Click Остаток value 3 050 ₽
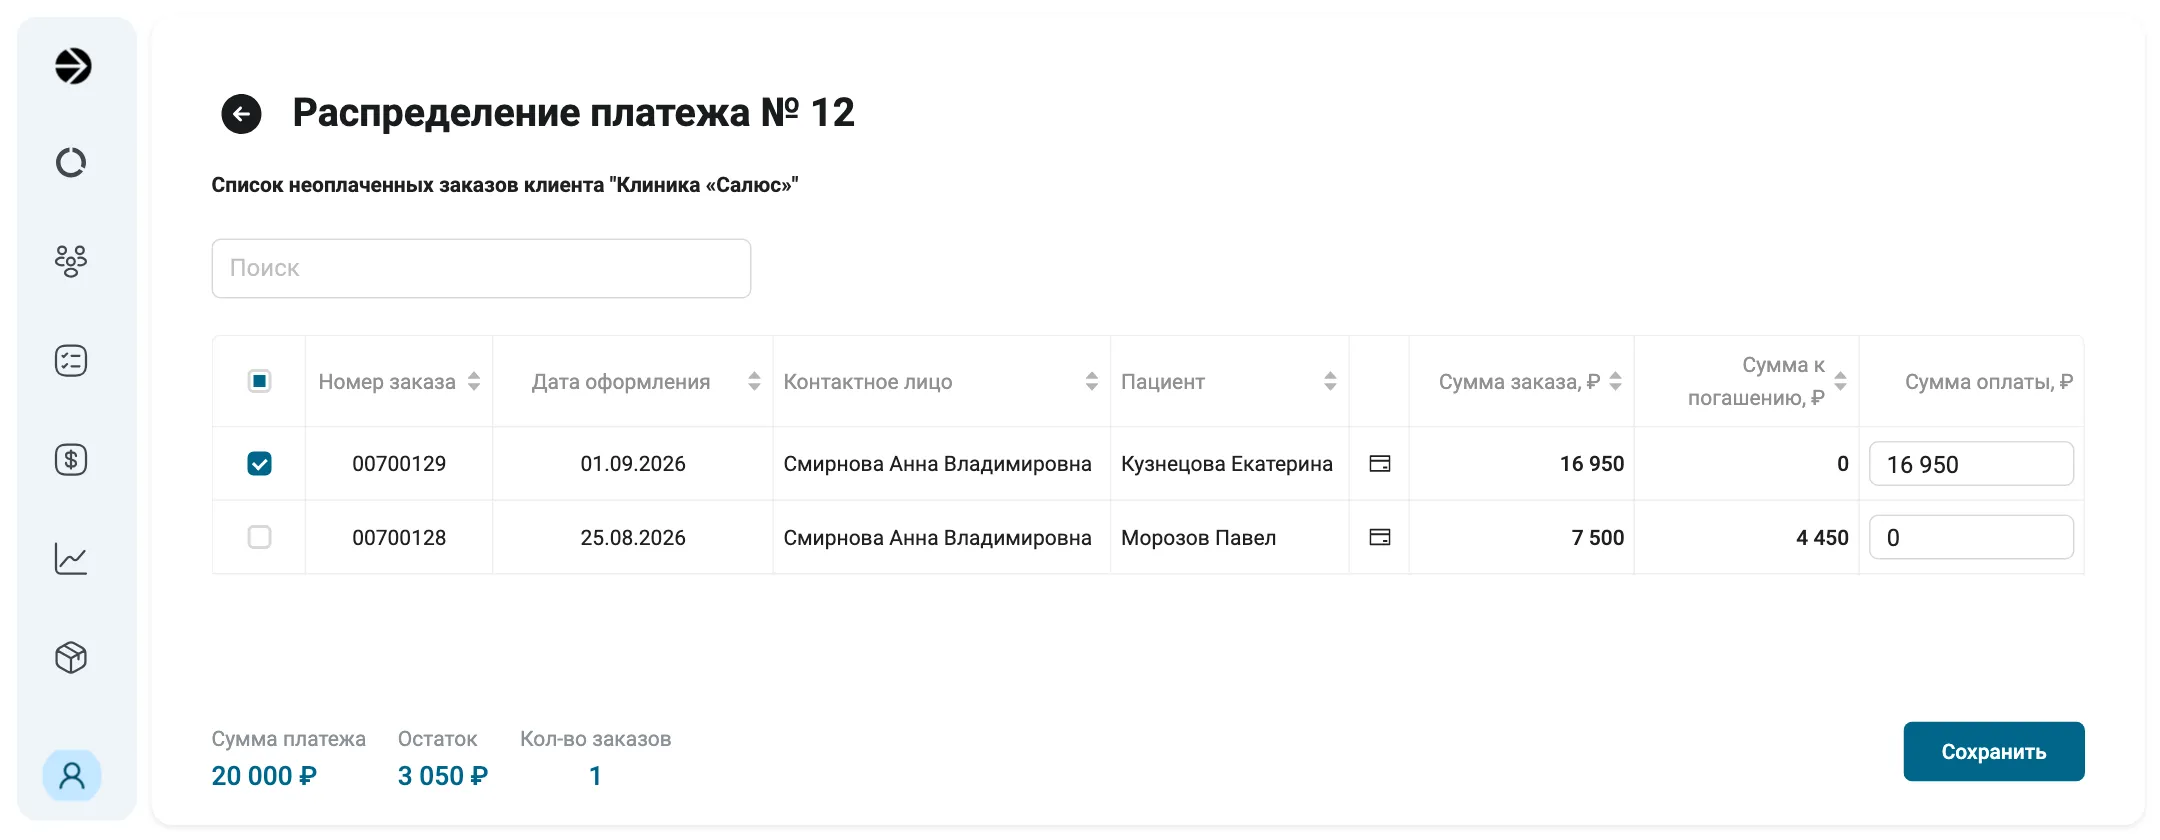 tap(443, 776)
